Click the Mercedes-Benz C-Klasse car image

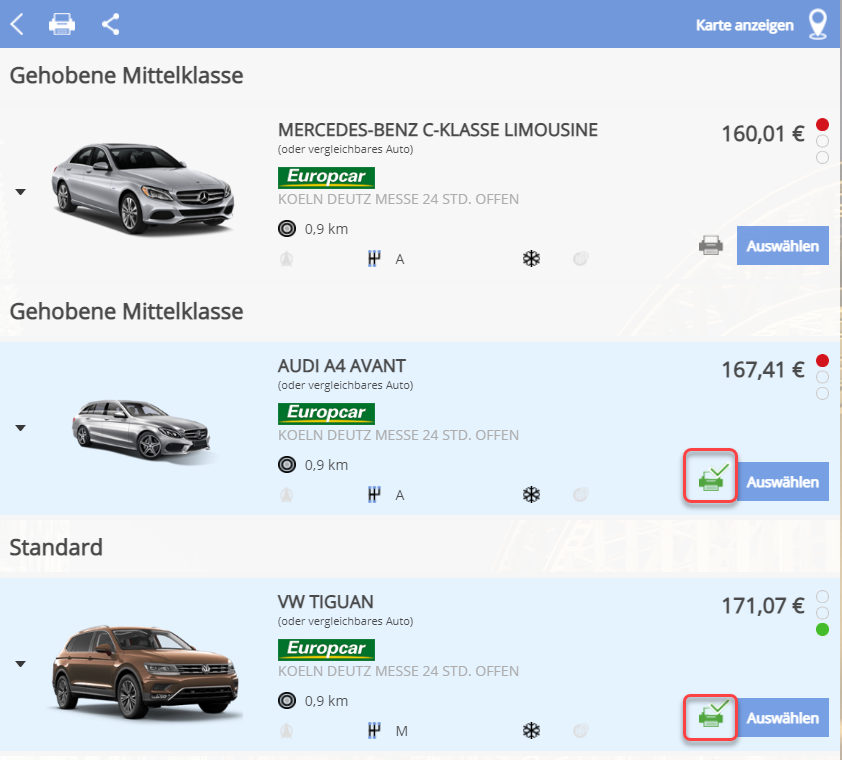pos(142,188)
